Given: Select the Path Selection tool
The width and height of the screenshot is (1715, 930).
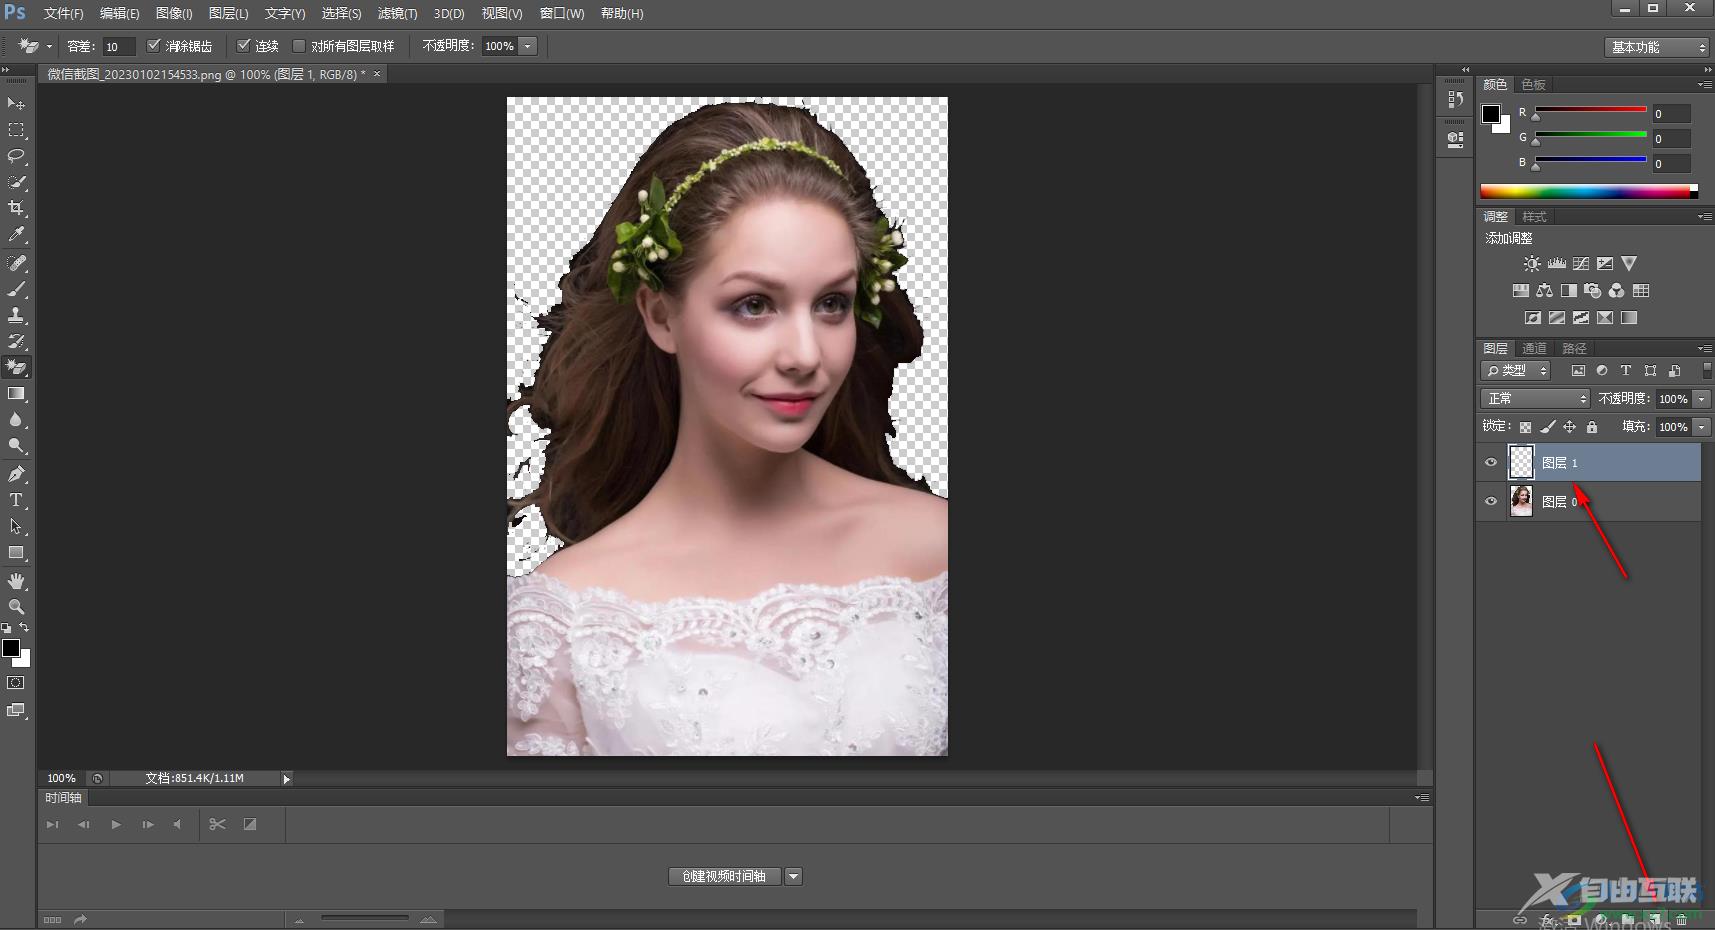Looking at the screenshot, I should 16,526.
